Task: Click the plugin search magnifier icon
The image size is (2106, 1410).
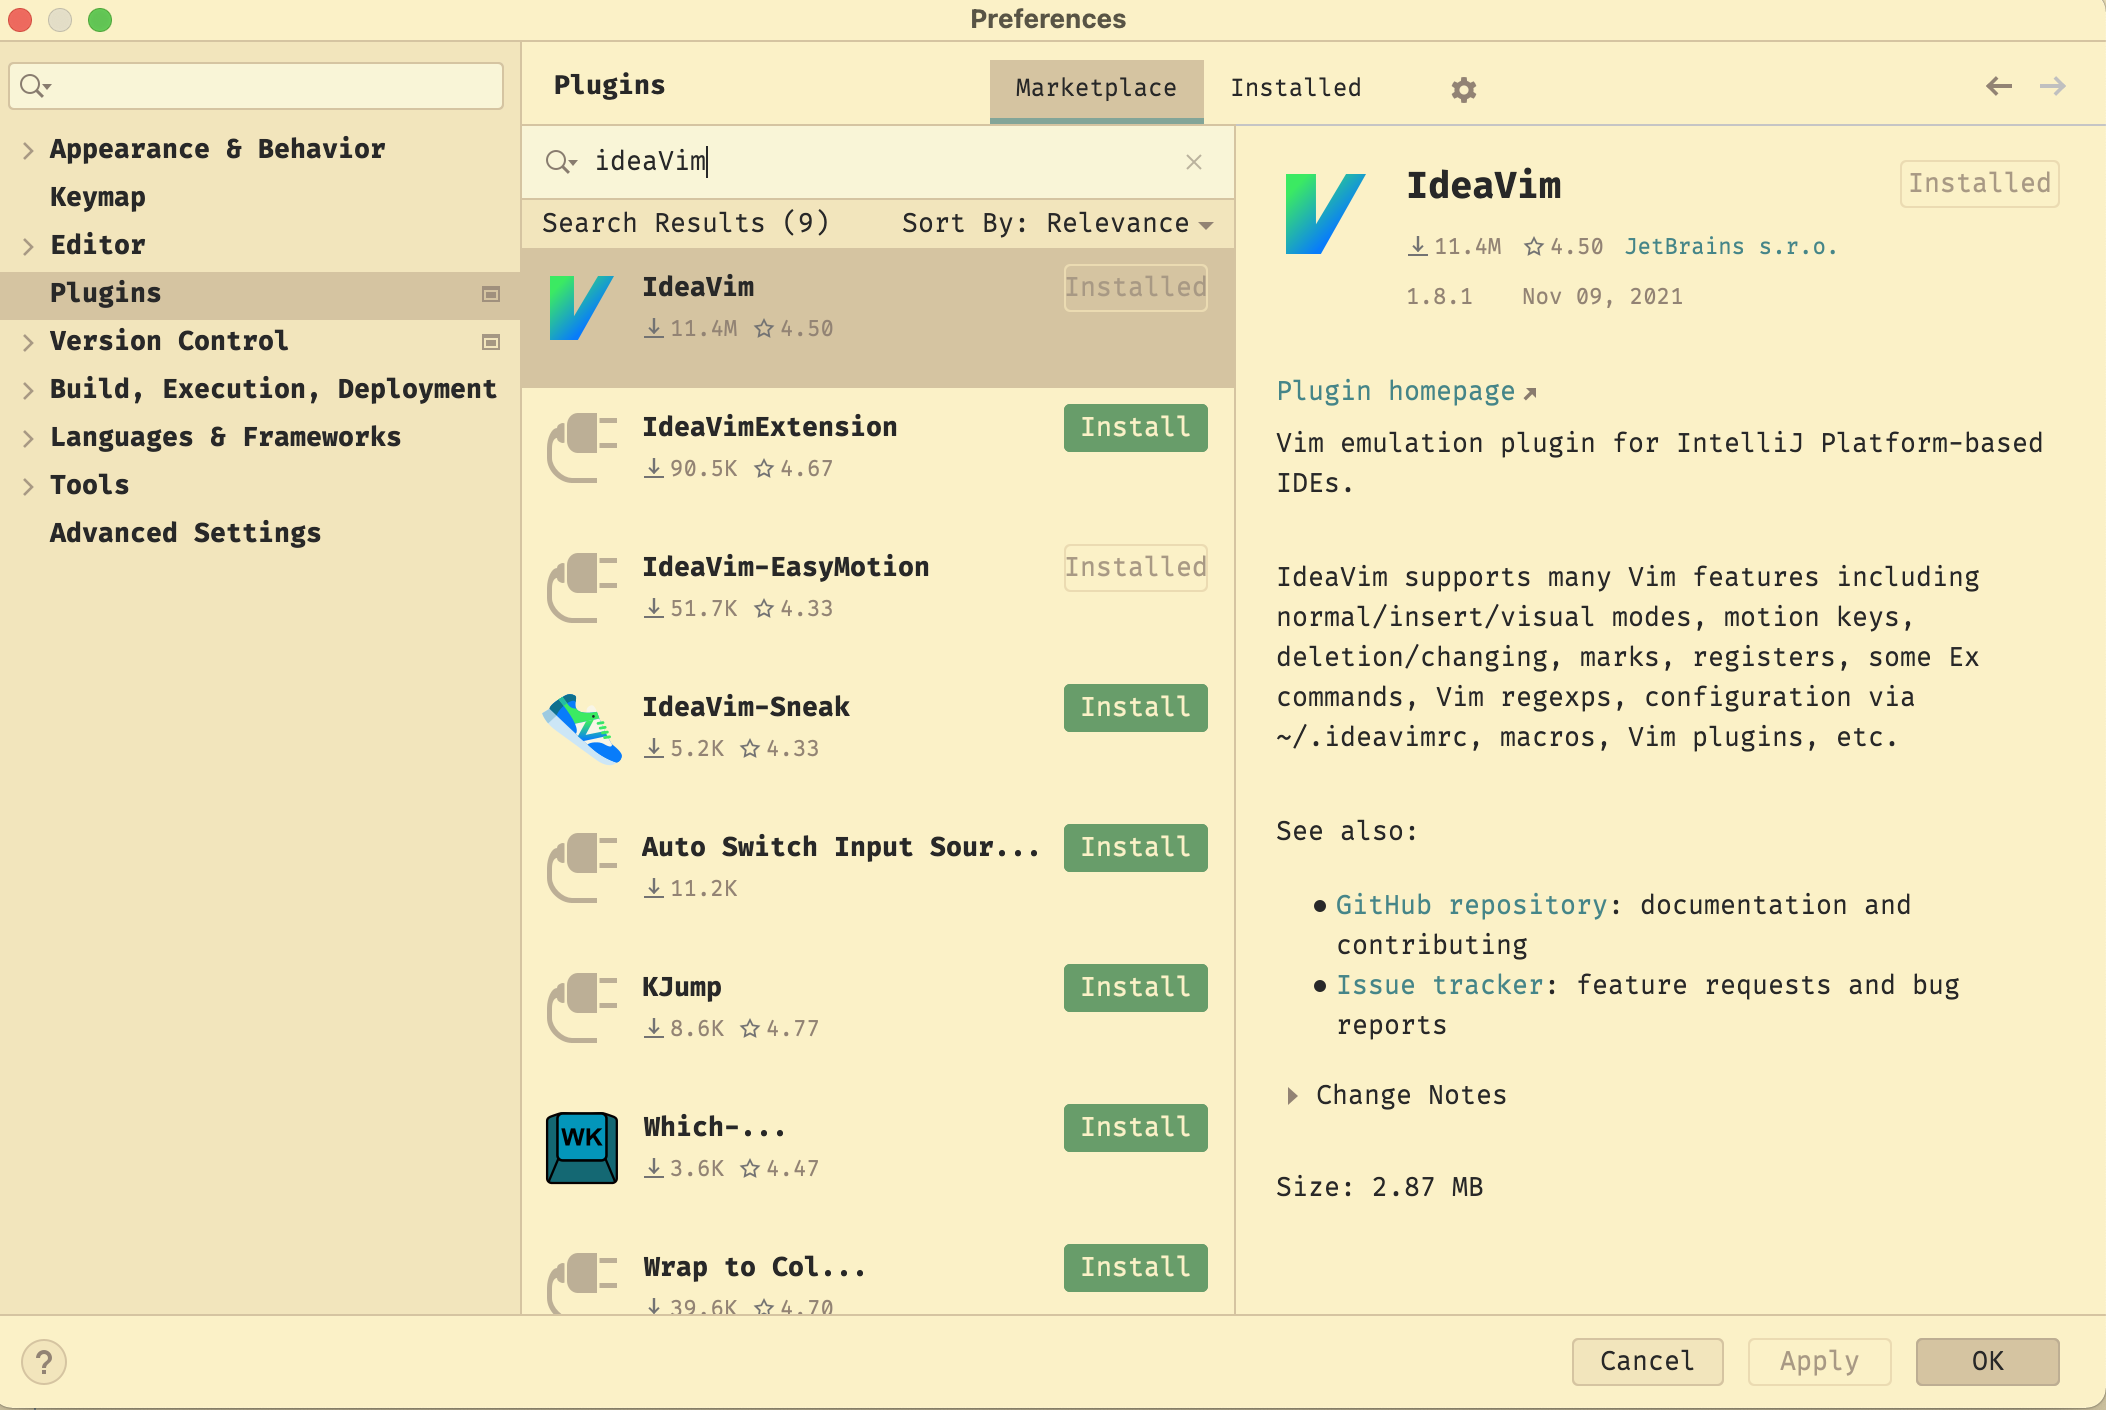Action: [x=560, y=162]
